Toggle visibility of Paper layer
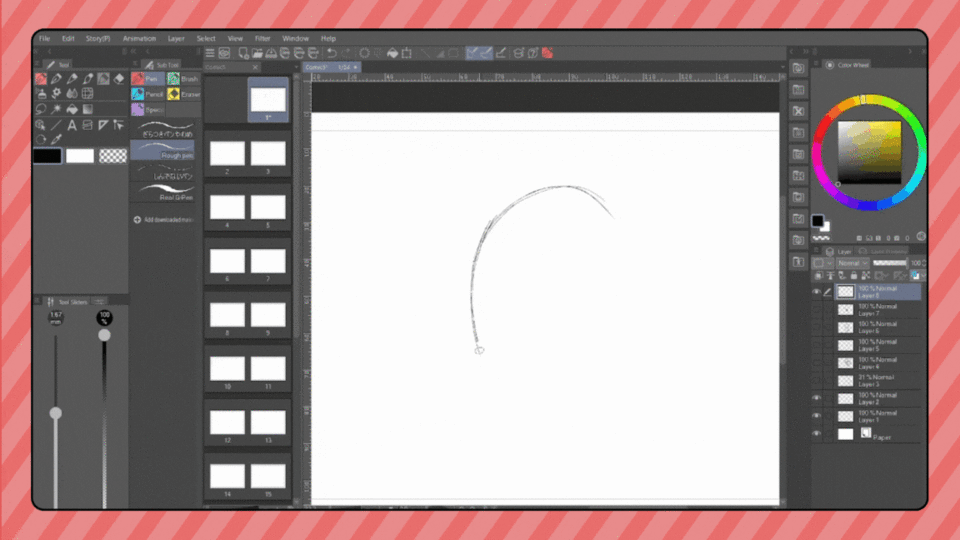The image size is (960, 540). click(x=816, y=434)
